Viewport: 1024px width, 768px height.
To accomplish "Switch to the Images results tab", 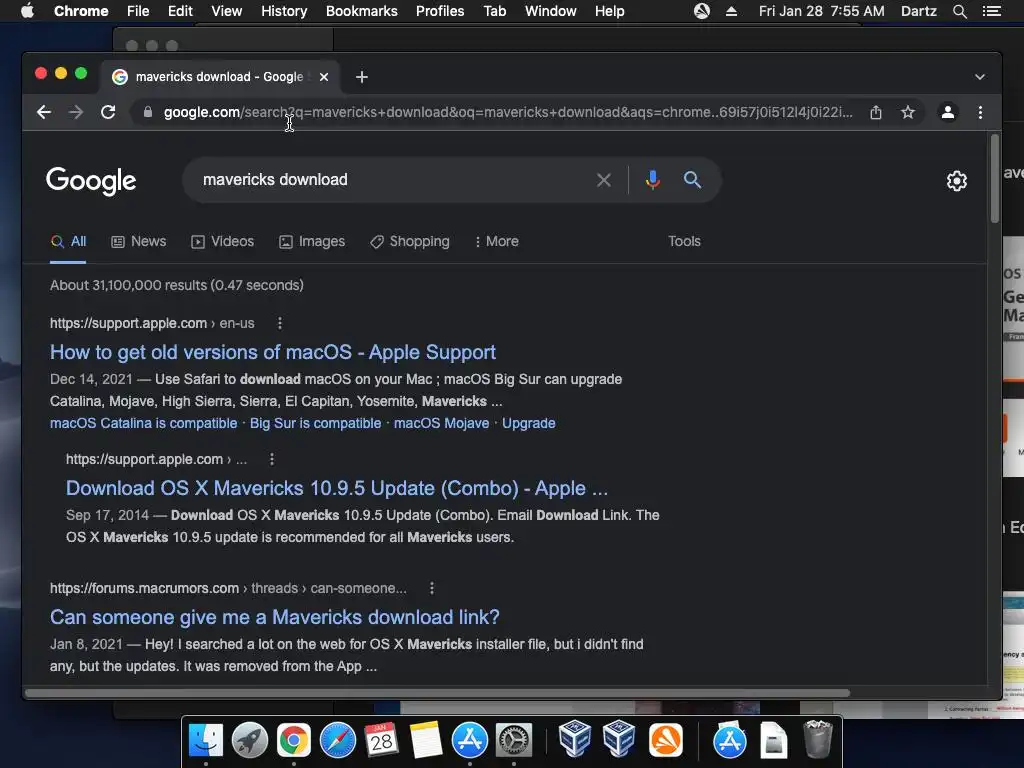I will [x=312, y=242].
